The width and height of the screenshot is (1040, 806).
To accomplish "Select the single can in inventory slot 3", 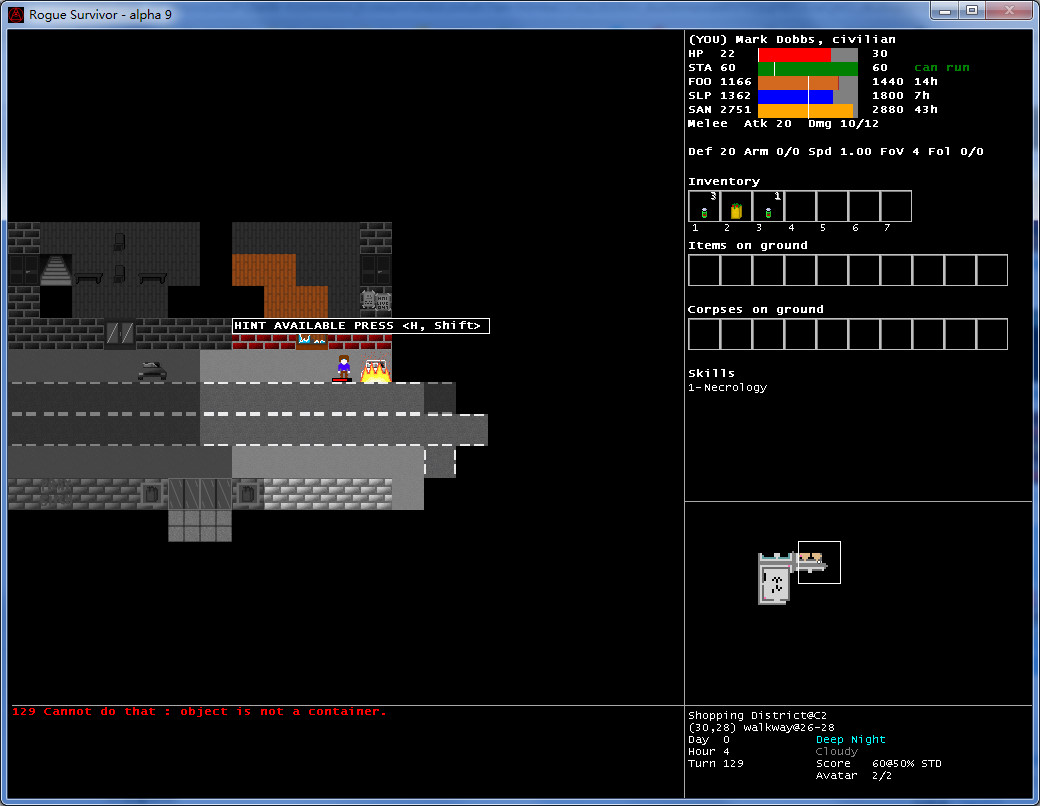I will tap(768, 206).
